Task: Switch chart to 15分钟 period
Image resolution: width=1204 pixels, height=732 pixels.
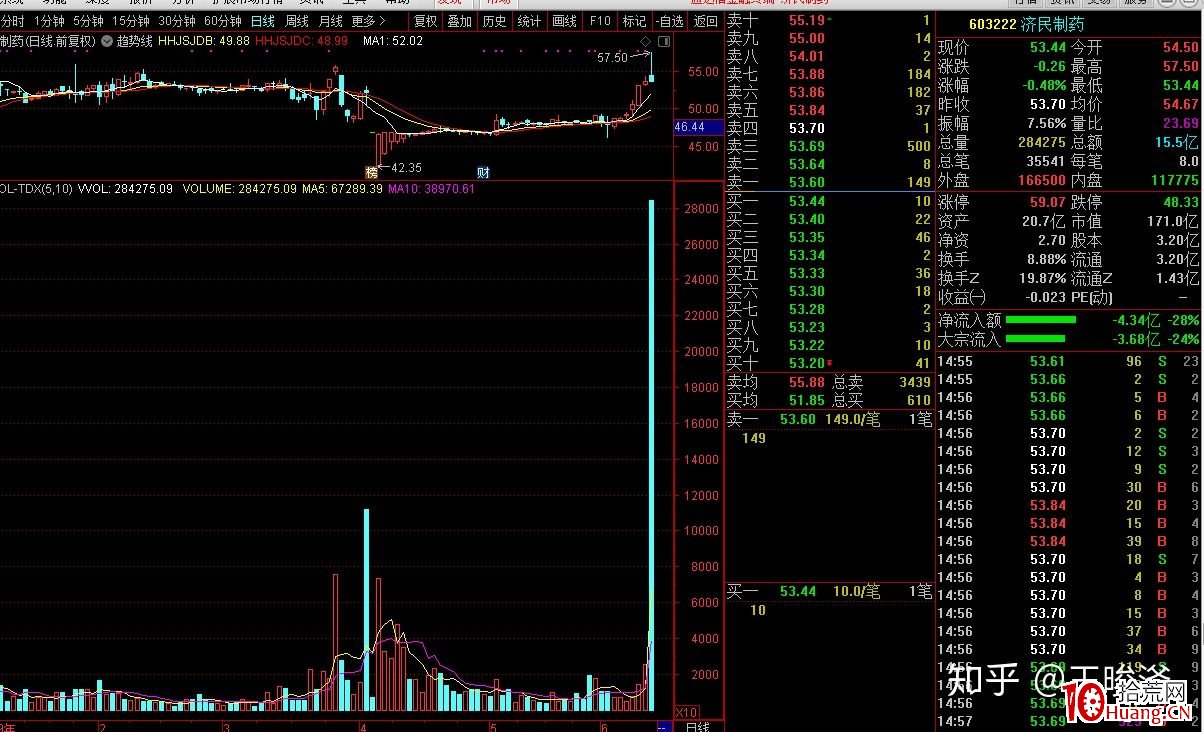Action: (x=131, y=21)
